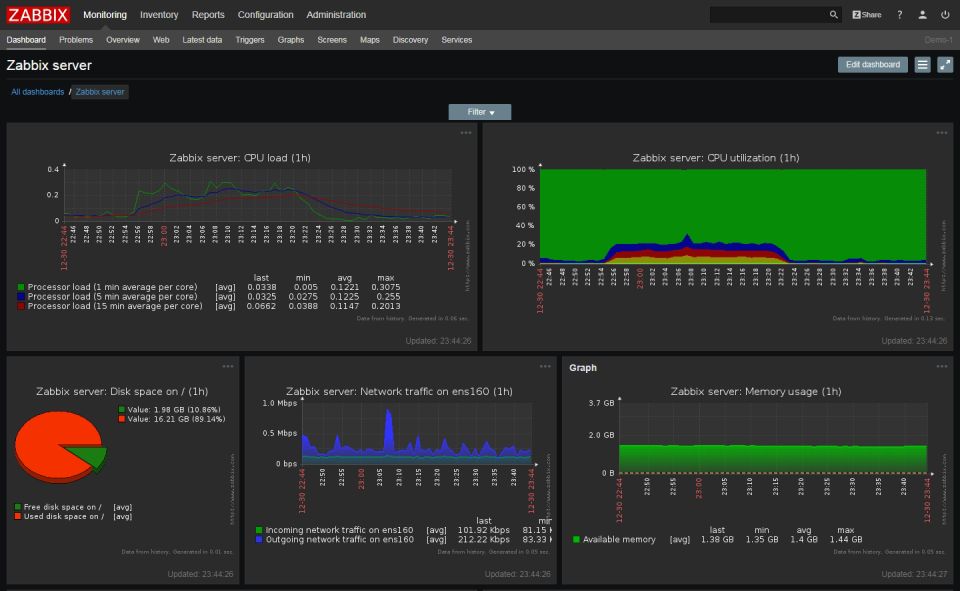Switch to the Latest data tab
Viewport: 960px width, 591px height.
point(202,40)
